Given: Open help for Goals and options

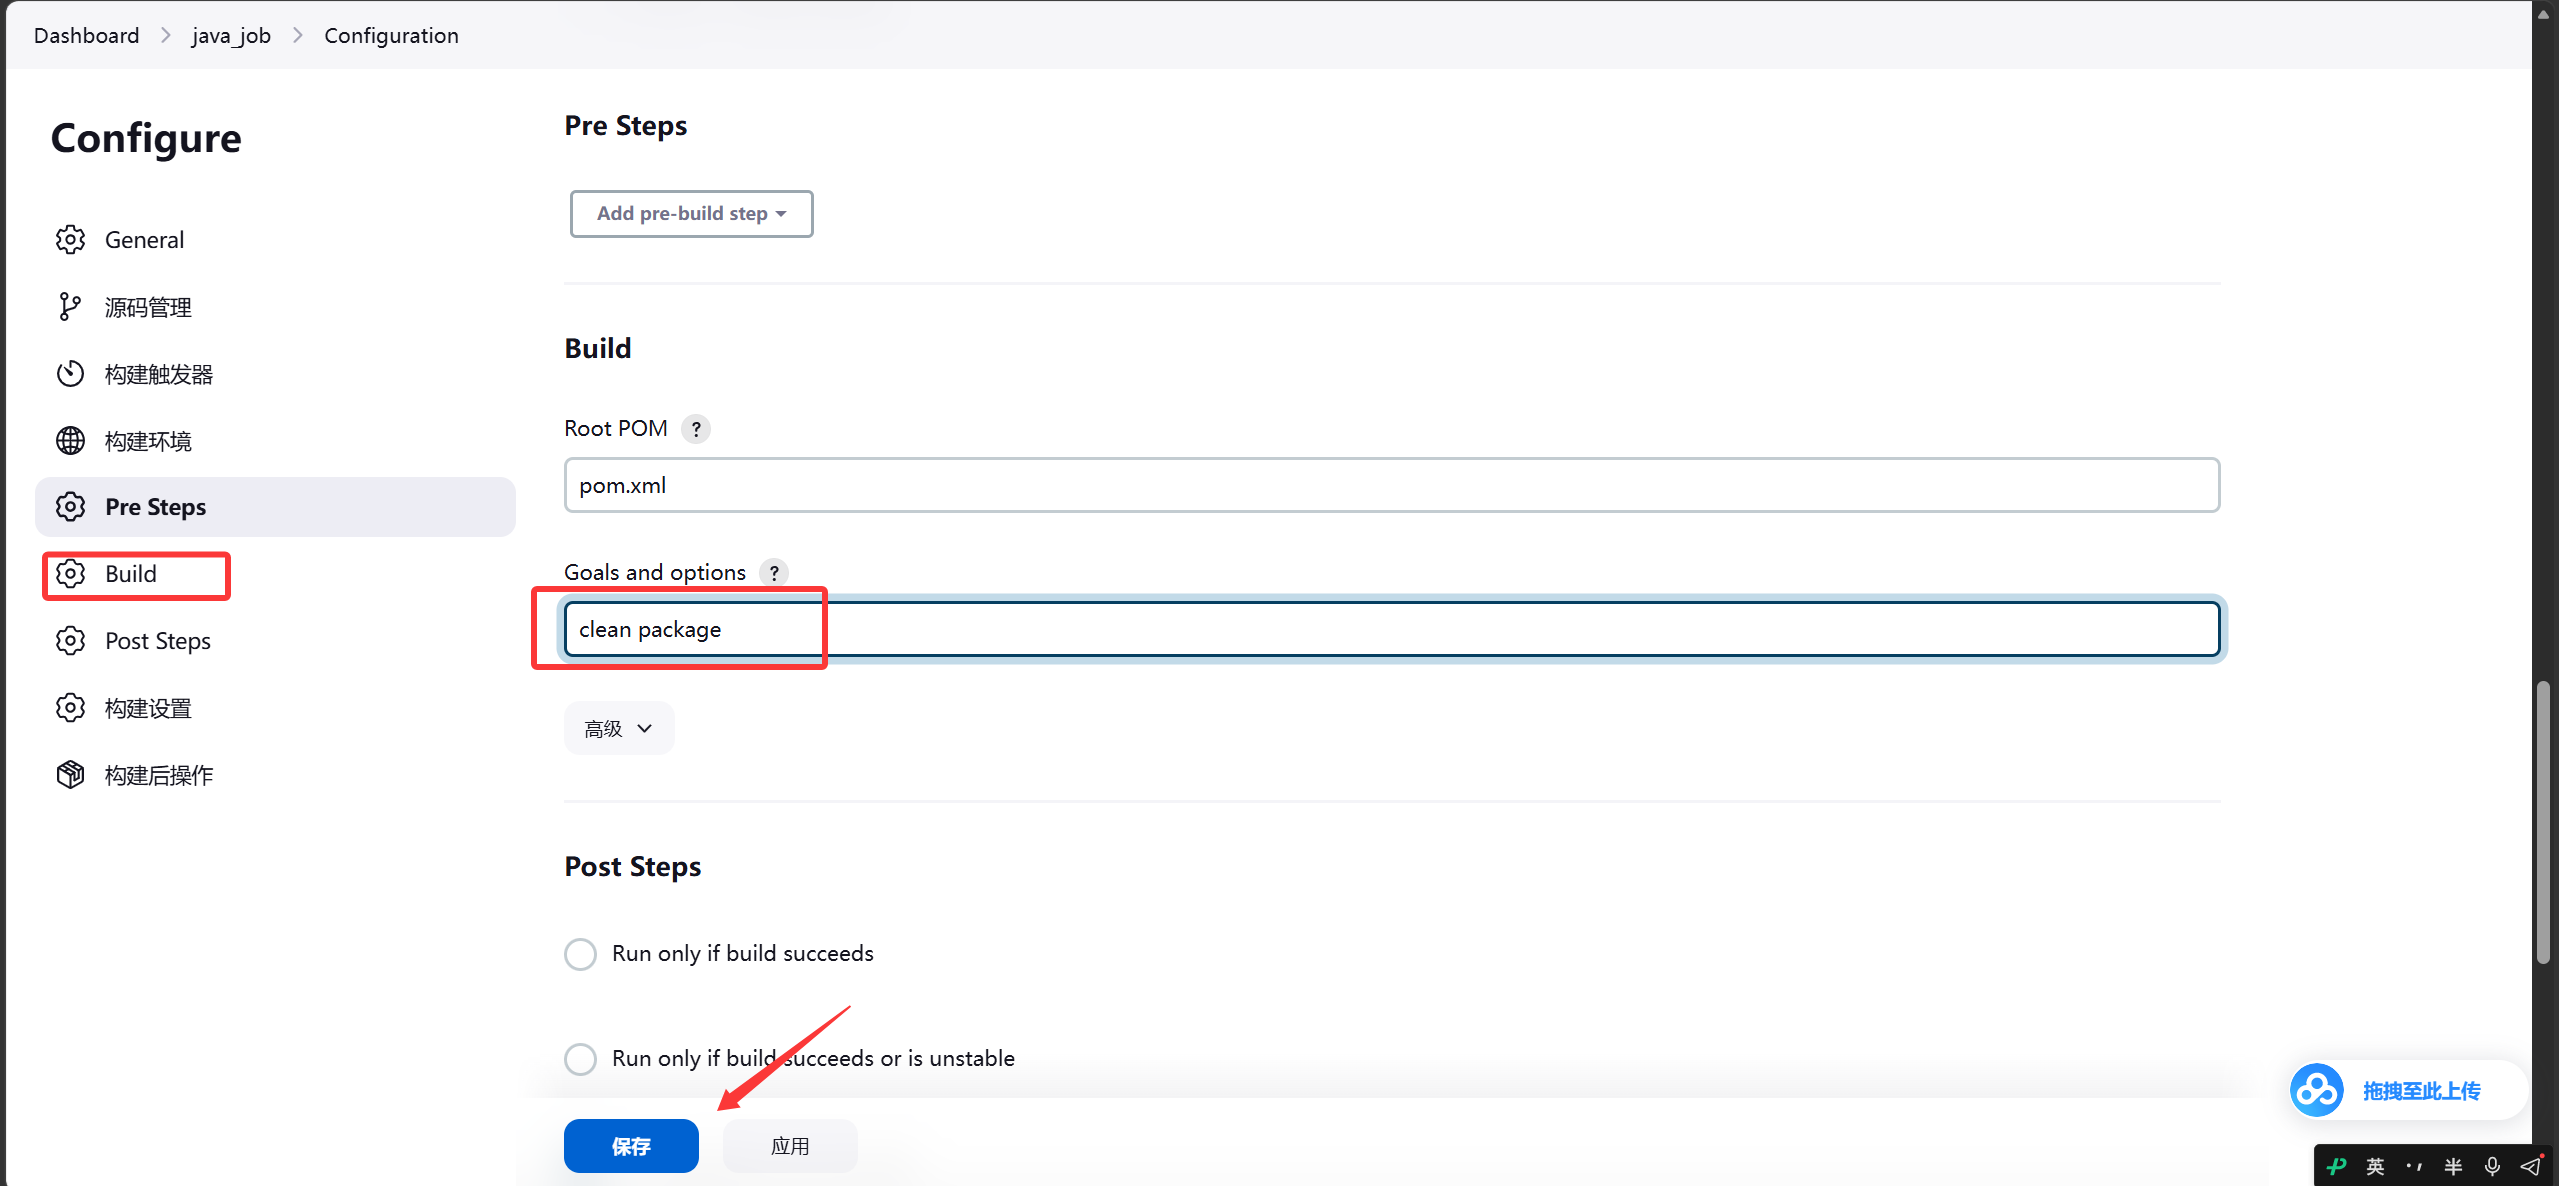Looking at the screenshot, I should point(774,573).
